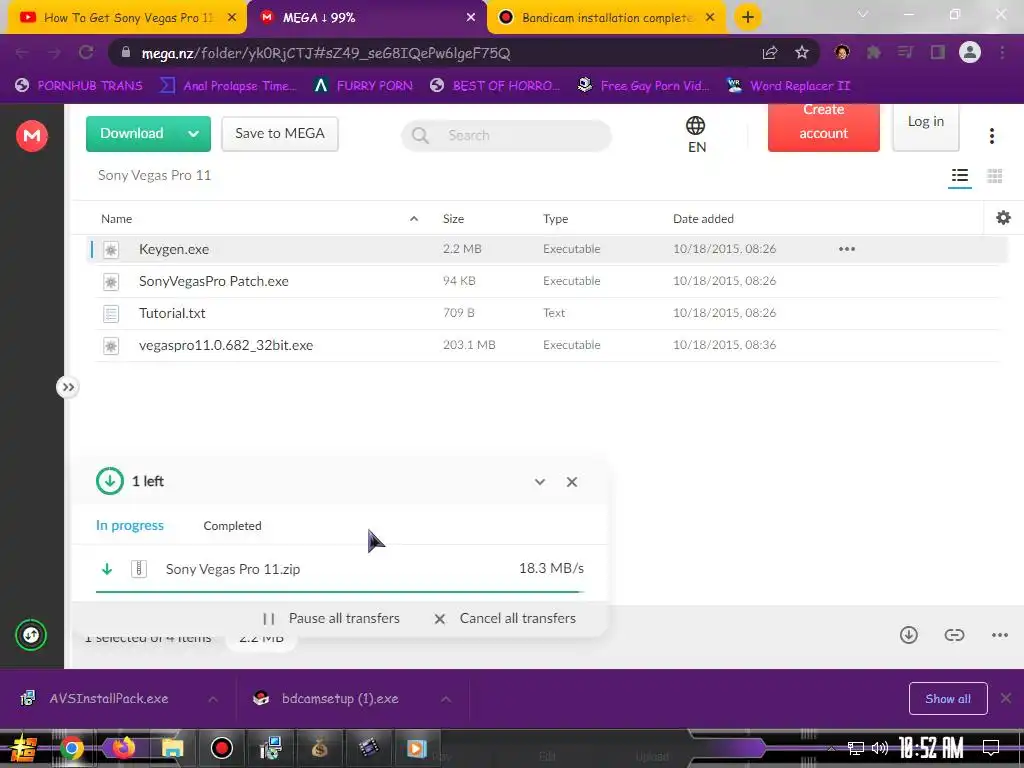Switch to In progress tab
This screenshot has height=768, width=1024.
(x=129, y=526)
